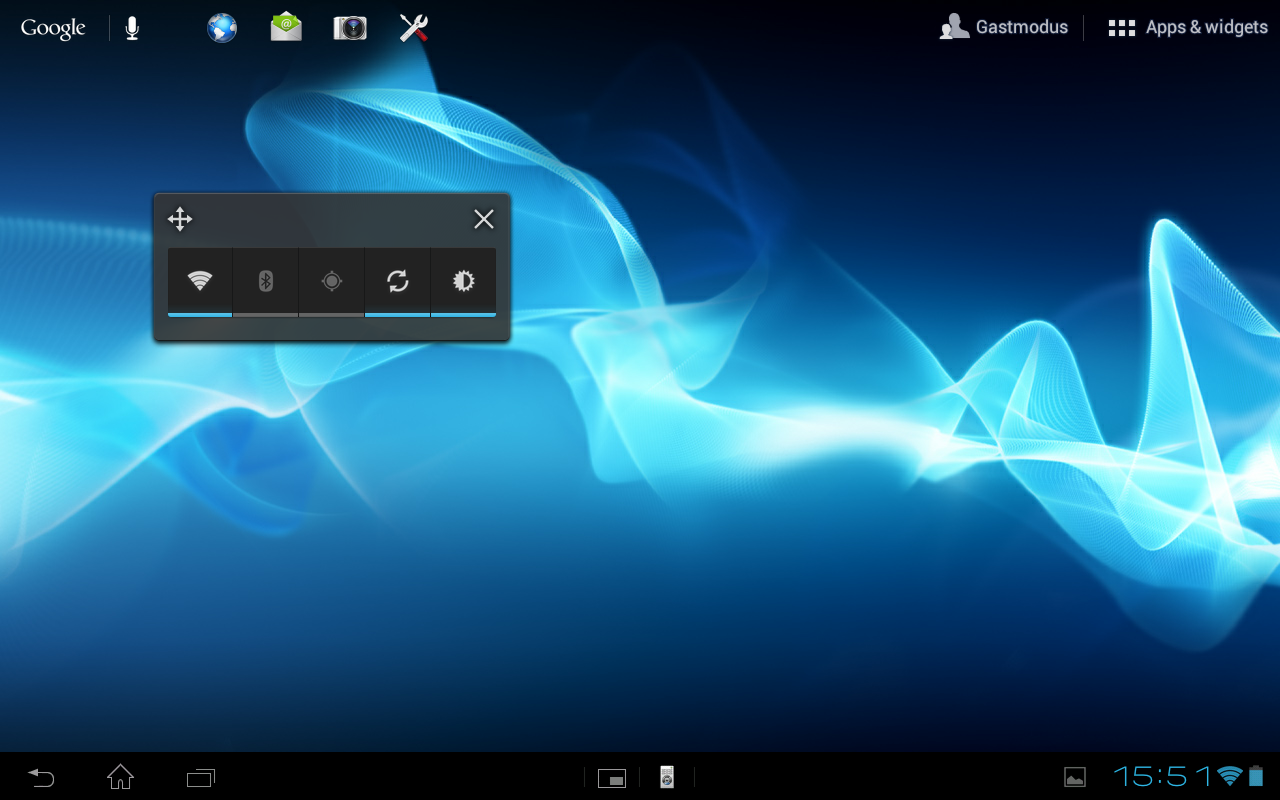The width and height of the screenshot is (1280, 800).
Task: Open the Email app envelope icon
Action: click(286, 28)
